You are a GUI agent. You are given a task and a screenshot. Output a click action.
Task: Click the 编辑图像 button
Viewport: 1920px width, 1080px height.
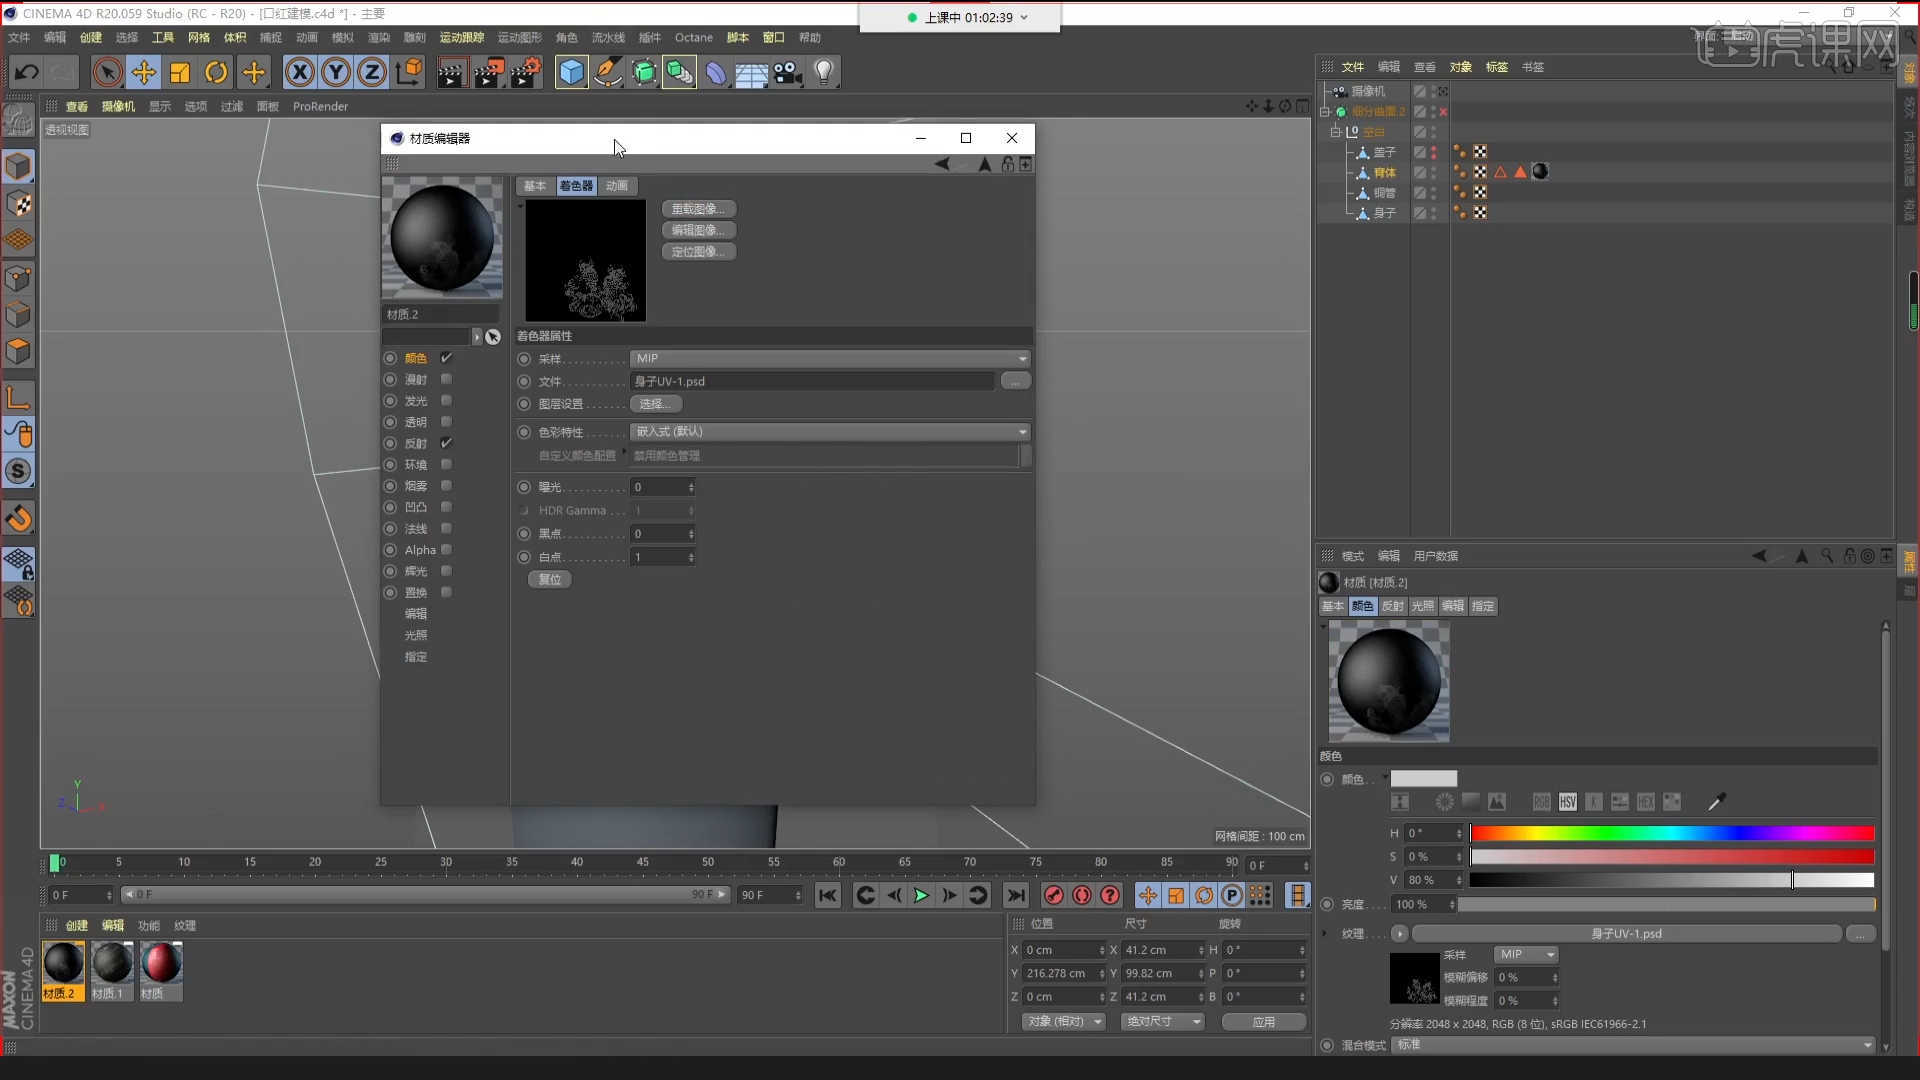[698, 230]
